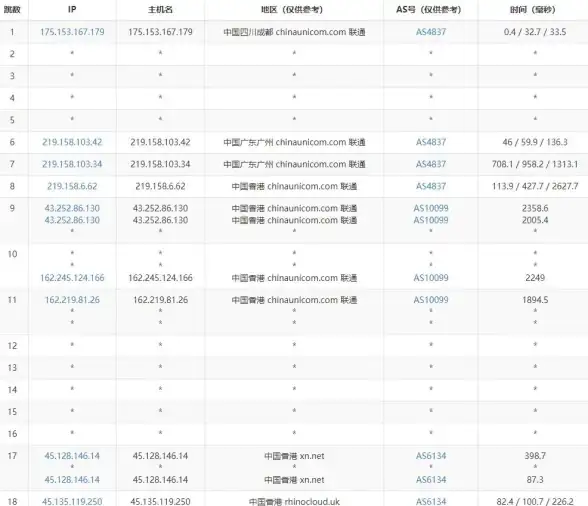Click AS10099 link beside 2005.4 time
Screen dimensions: 588x506
pyautogui.click(x=431, y=220)
